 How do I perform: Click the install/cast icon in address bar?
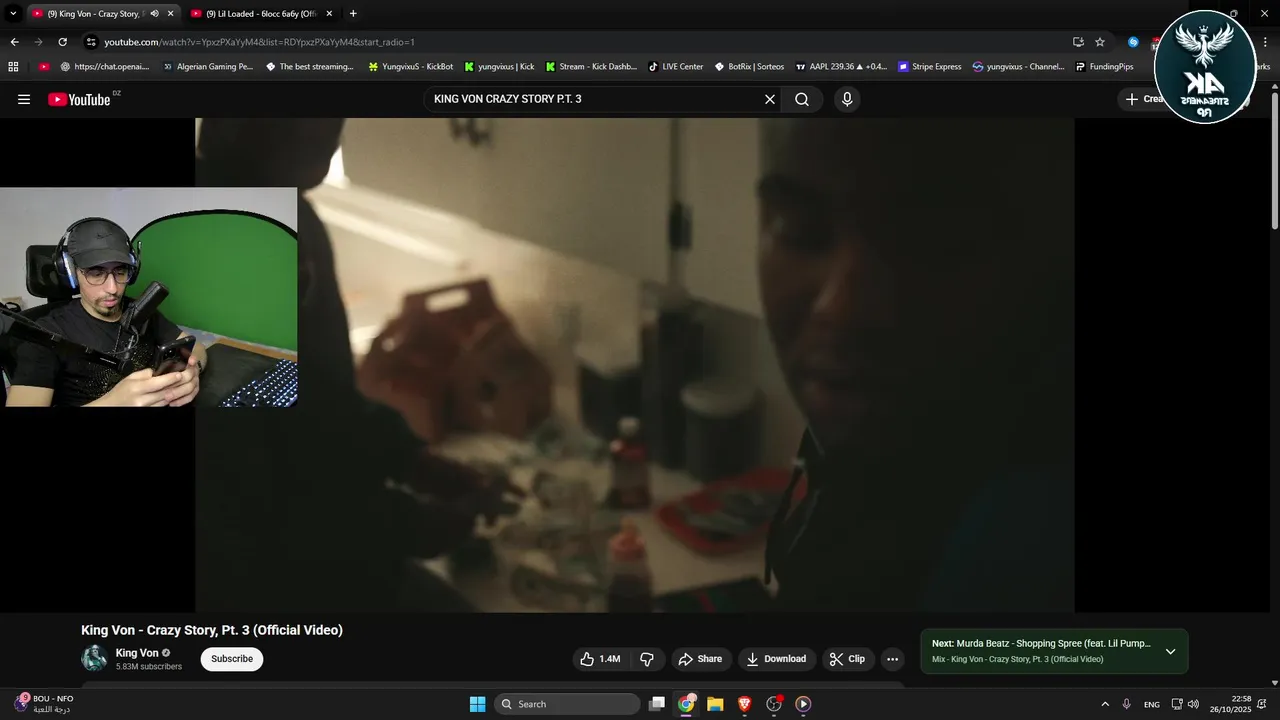(1078, 42)
